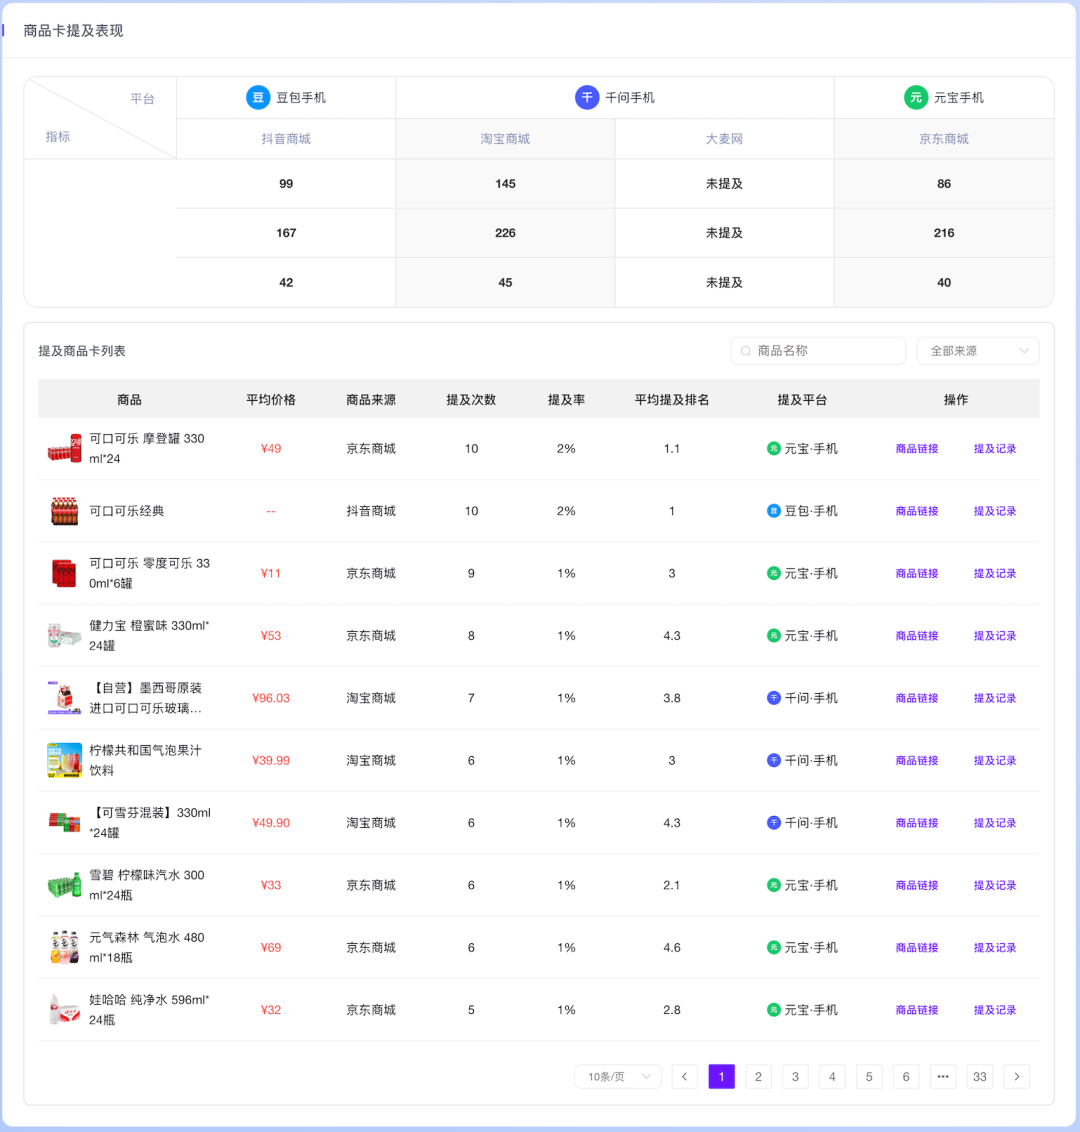The width and height of the screenshot is (1080, 1132).
Task: Click the 抖音商城 column header
Action: coord(286,139)
